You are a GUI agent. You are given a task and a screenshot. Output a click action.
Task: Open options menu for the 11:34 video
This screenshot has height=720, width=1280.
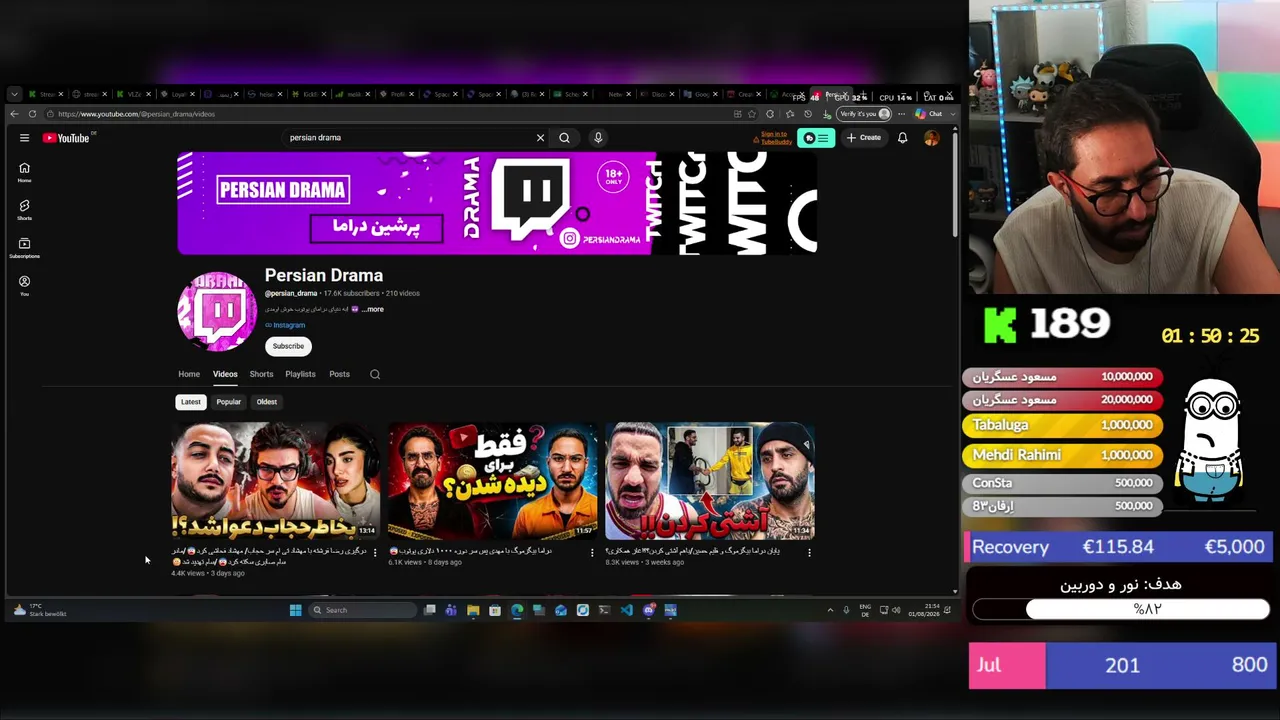809,552
